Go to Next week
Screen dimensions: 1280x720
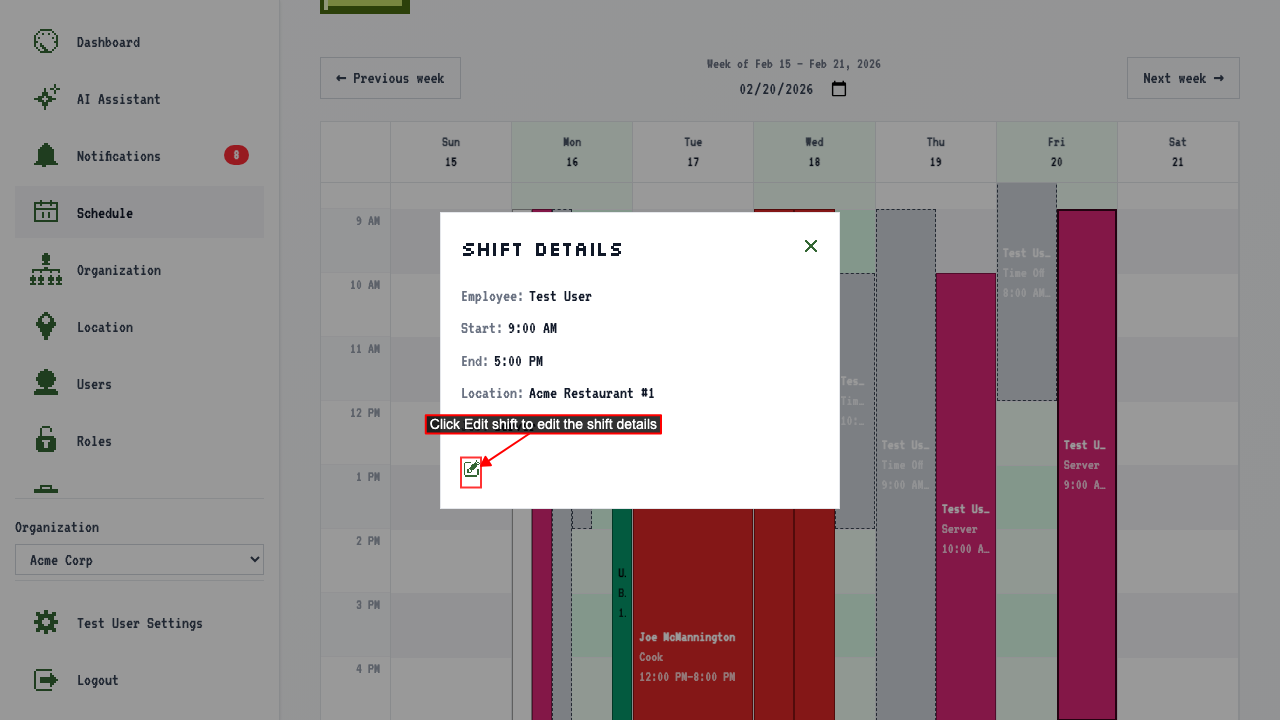1183,78
